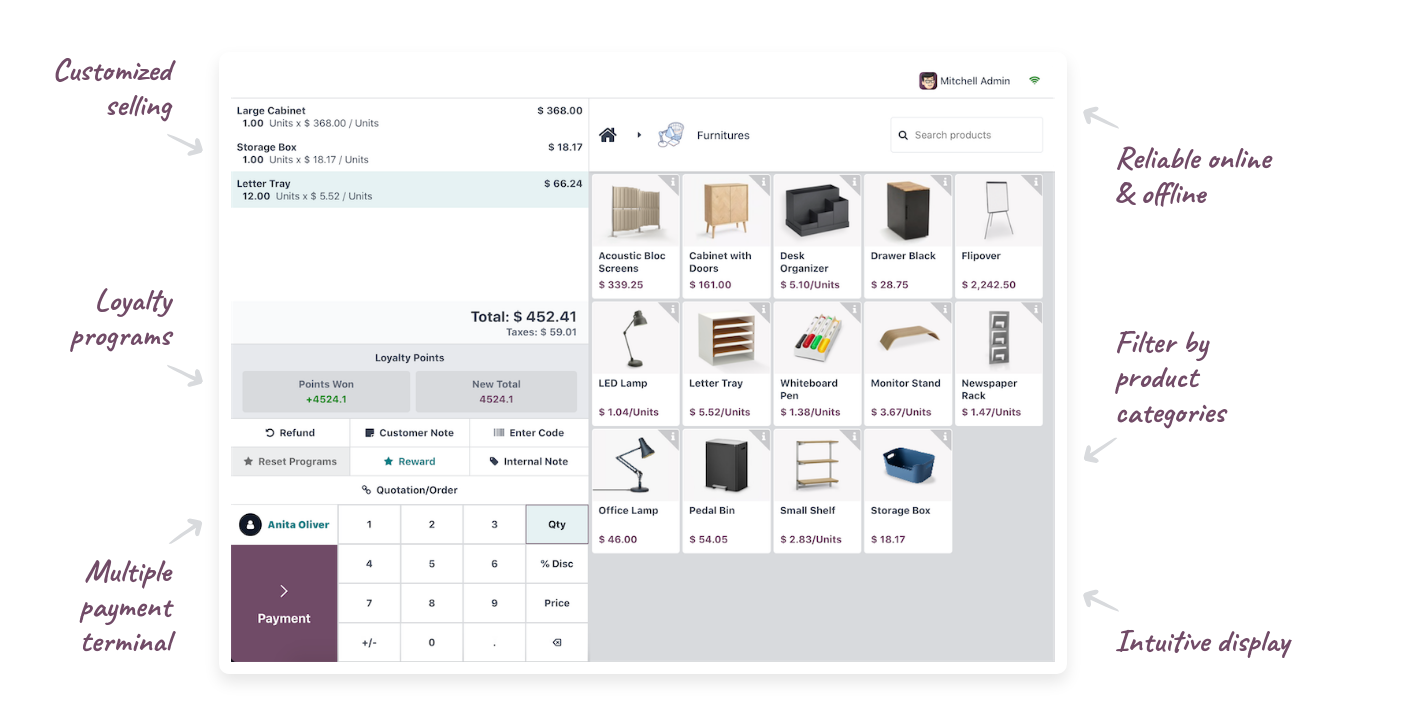1408x704 pixels.
Task: Click inside the Search products field
Action: click(x=965, y=134)
